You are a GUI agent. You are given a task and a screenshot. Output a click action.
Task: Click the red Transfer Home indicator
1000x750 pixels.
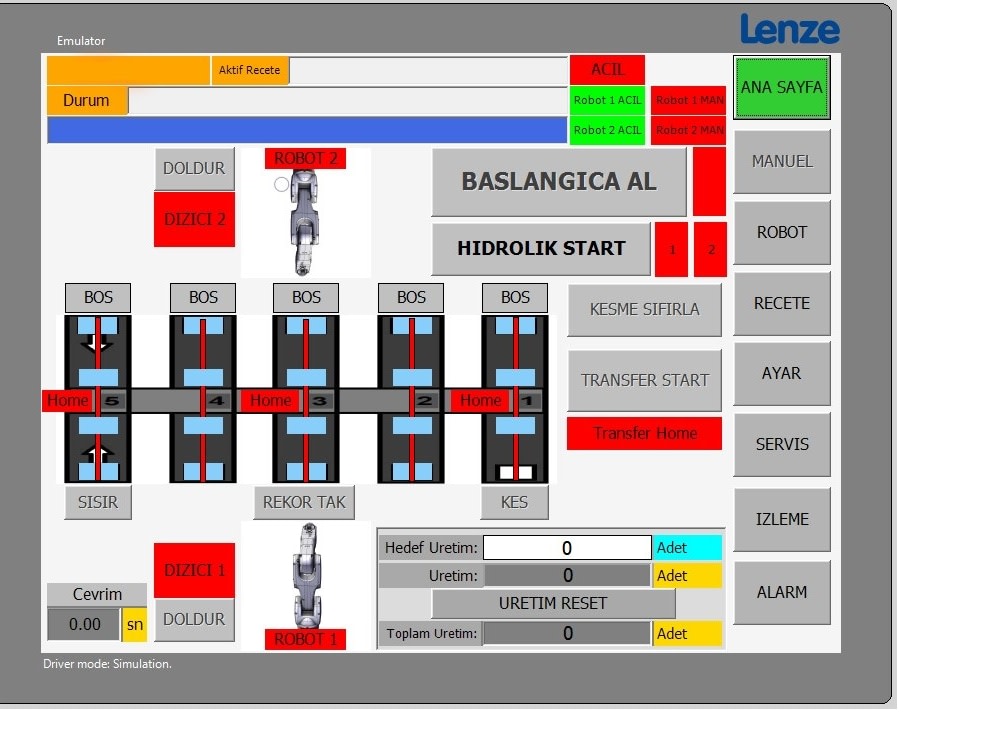pyautogui.click(x=644, y=433)
